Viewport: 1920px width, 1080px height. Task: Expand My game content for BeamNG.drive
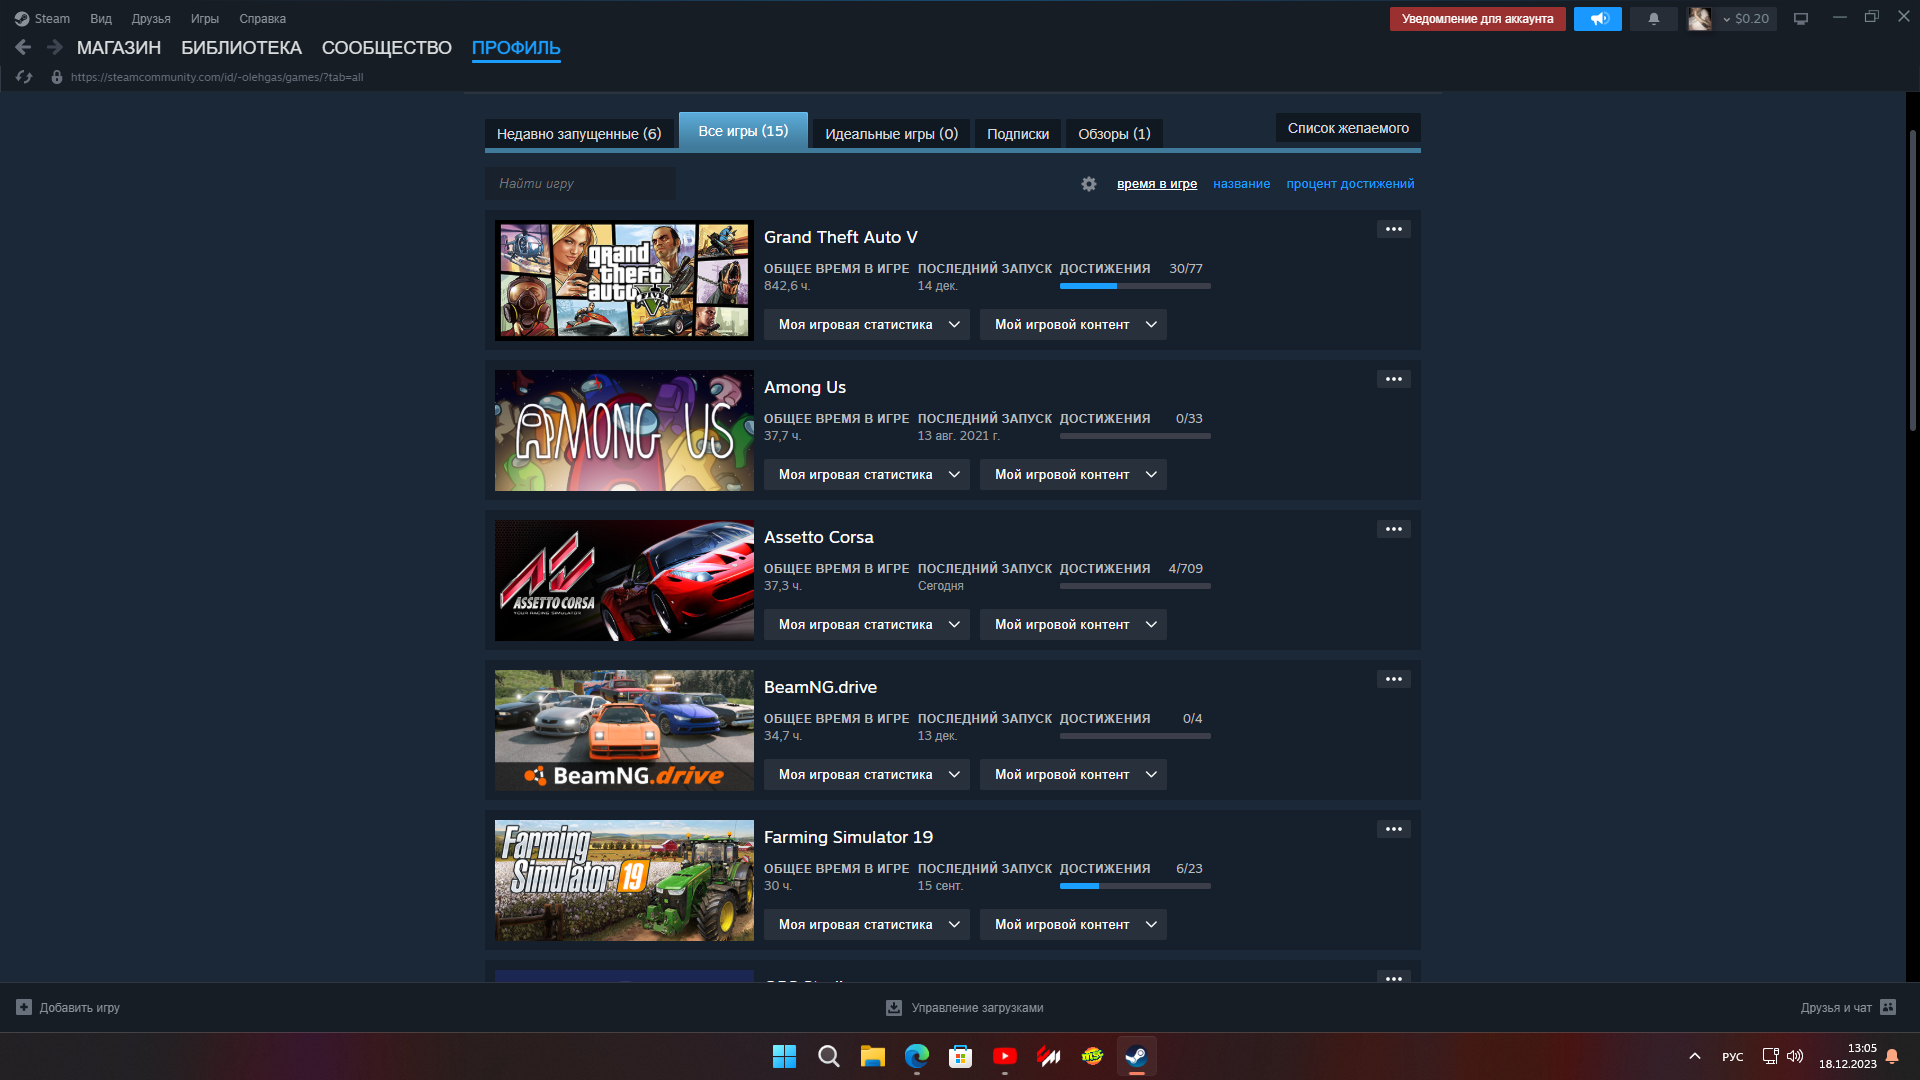click(x=1073, y=774)
